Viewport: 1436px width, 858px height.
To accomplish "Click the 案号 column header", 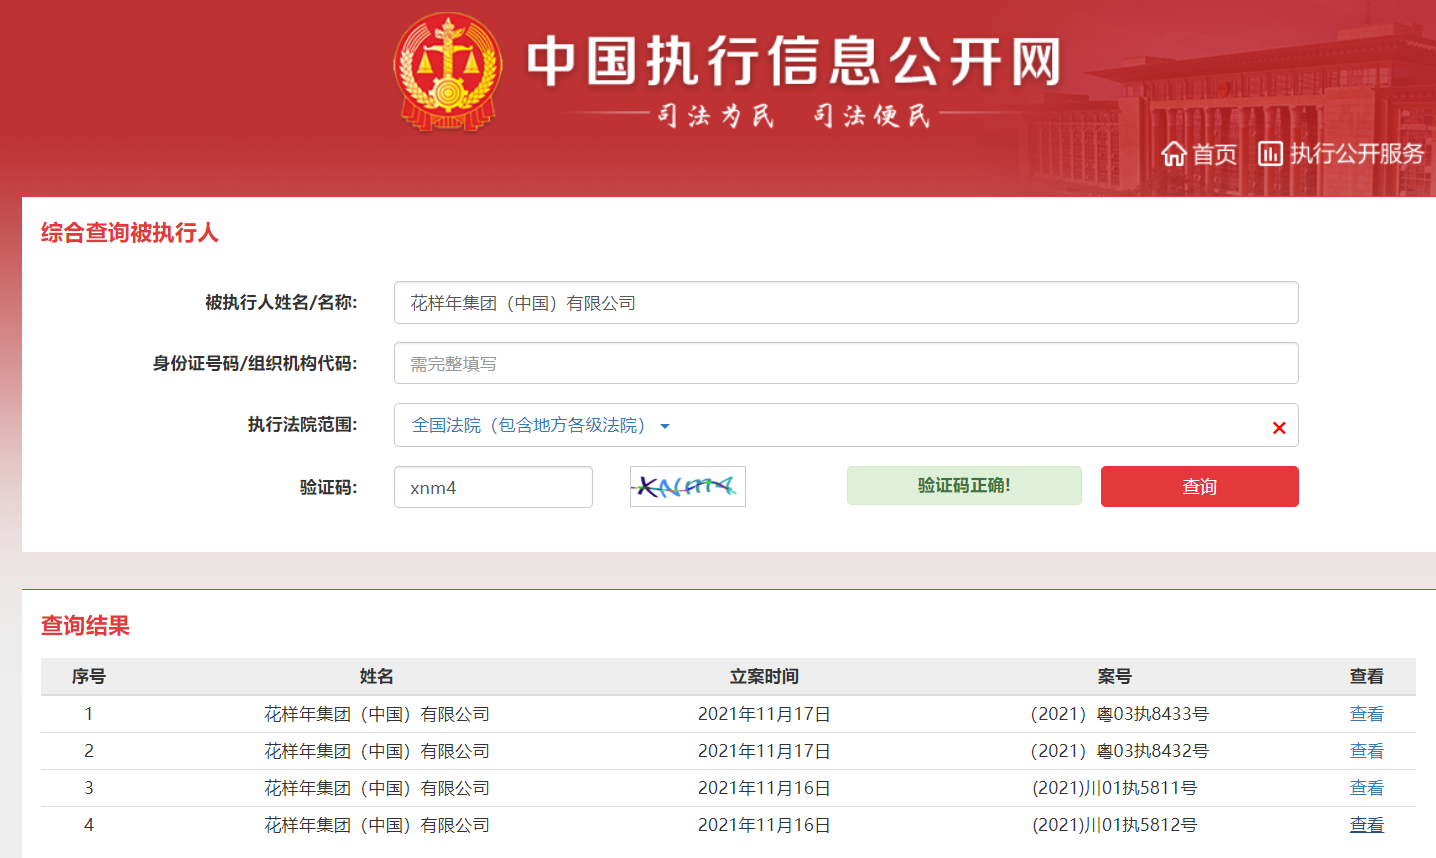I will pyautogui.click(x=1115, y=677).
